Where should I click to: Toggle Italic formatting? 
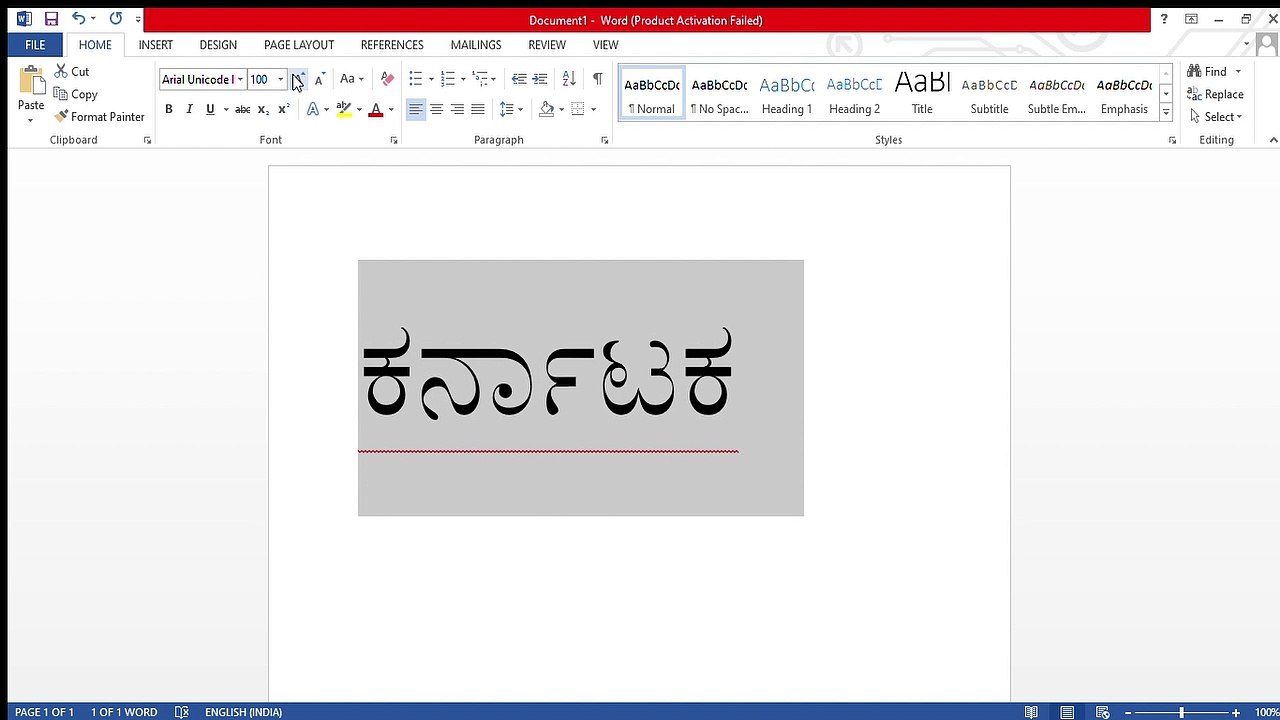[x=189, y=109]
